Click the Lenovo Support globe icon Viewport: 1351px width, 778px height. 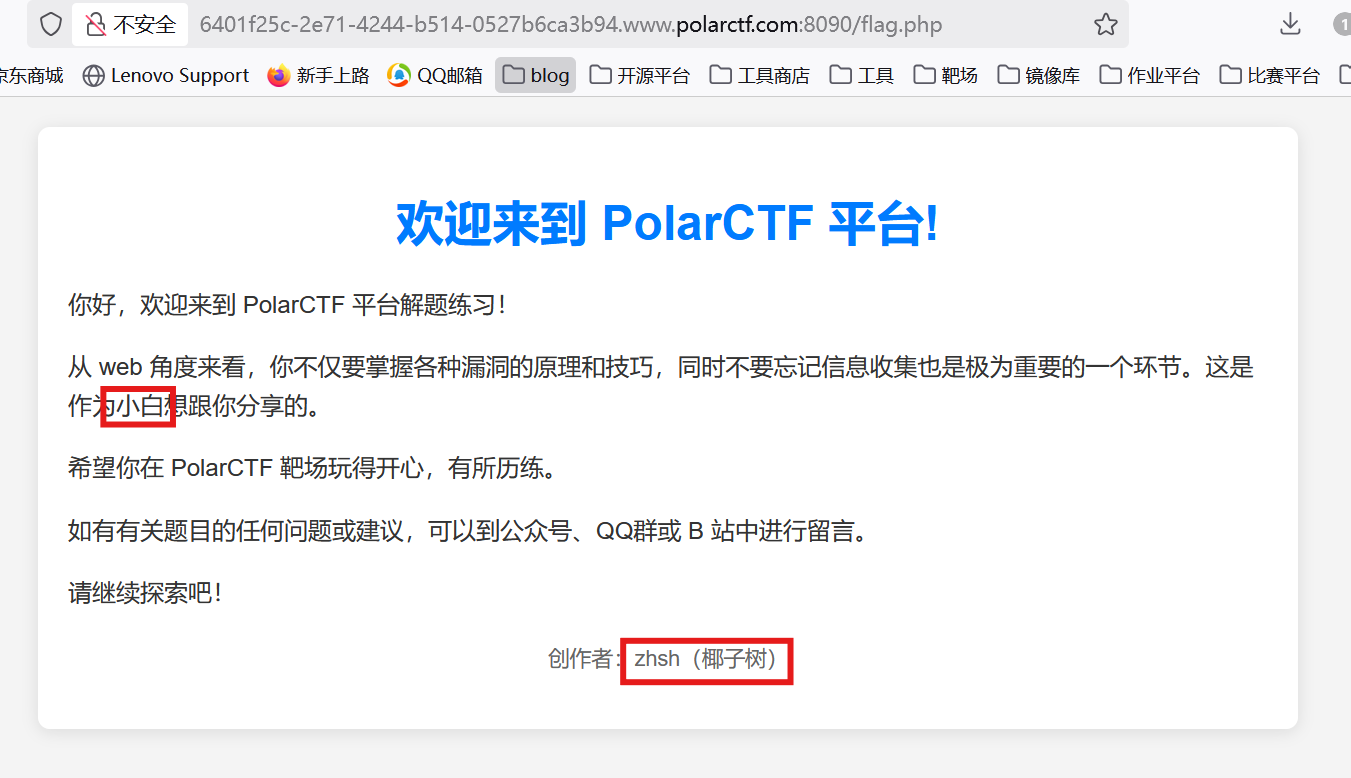click(94, 76)
